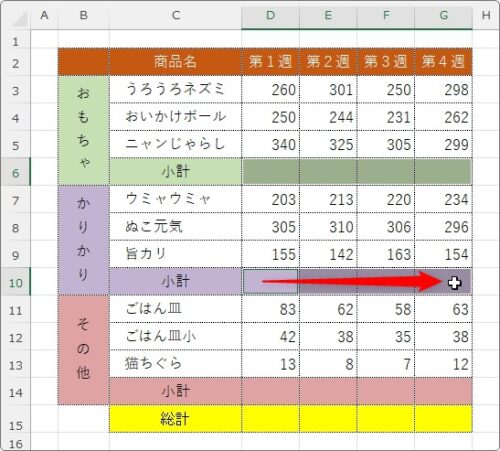Select cell with value 260
Screen dimensions: 500x451
(270, 89)
